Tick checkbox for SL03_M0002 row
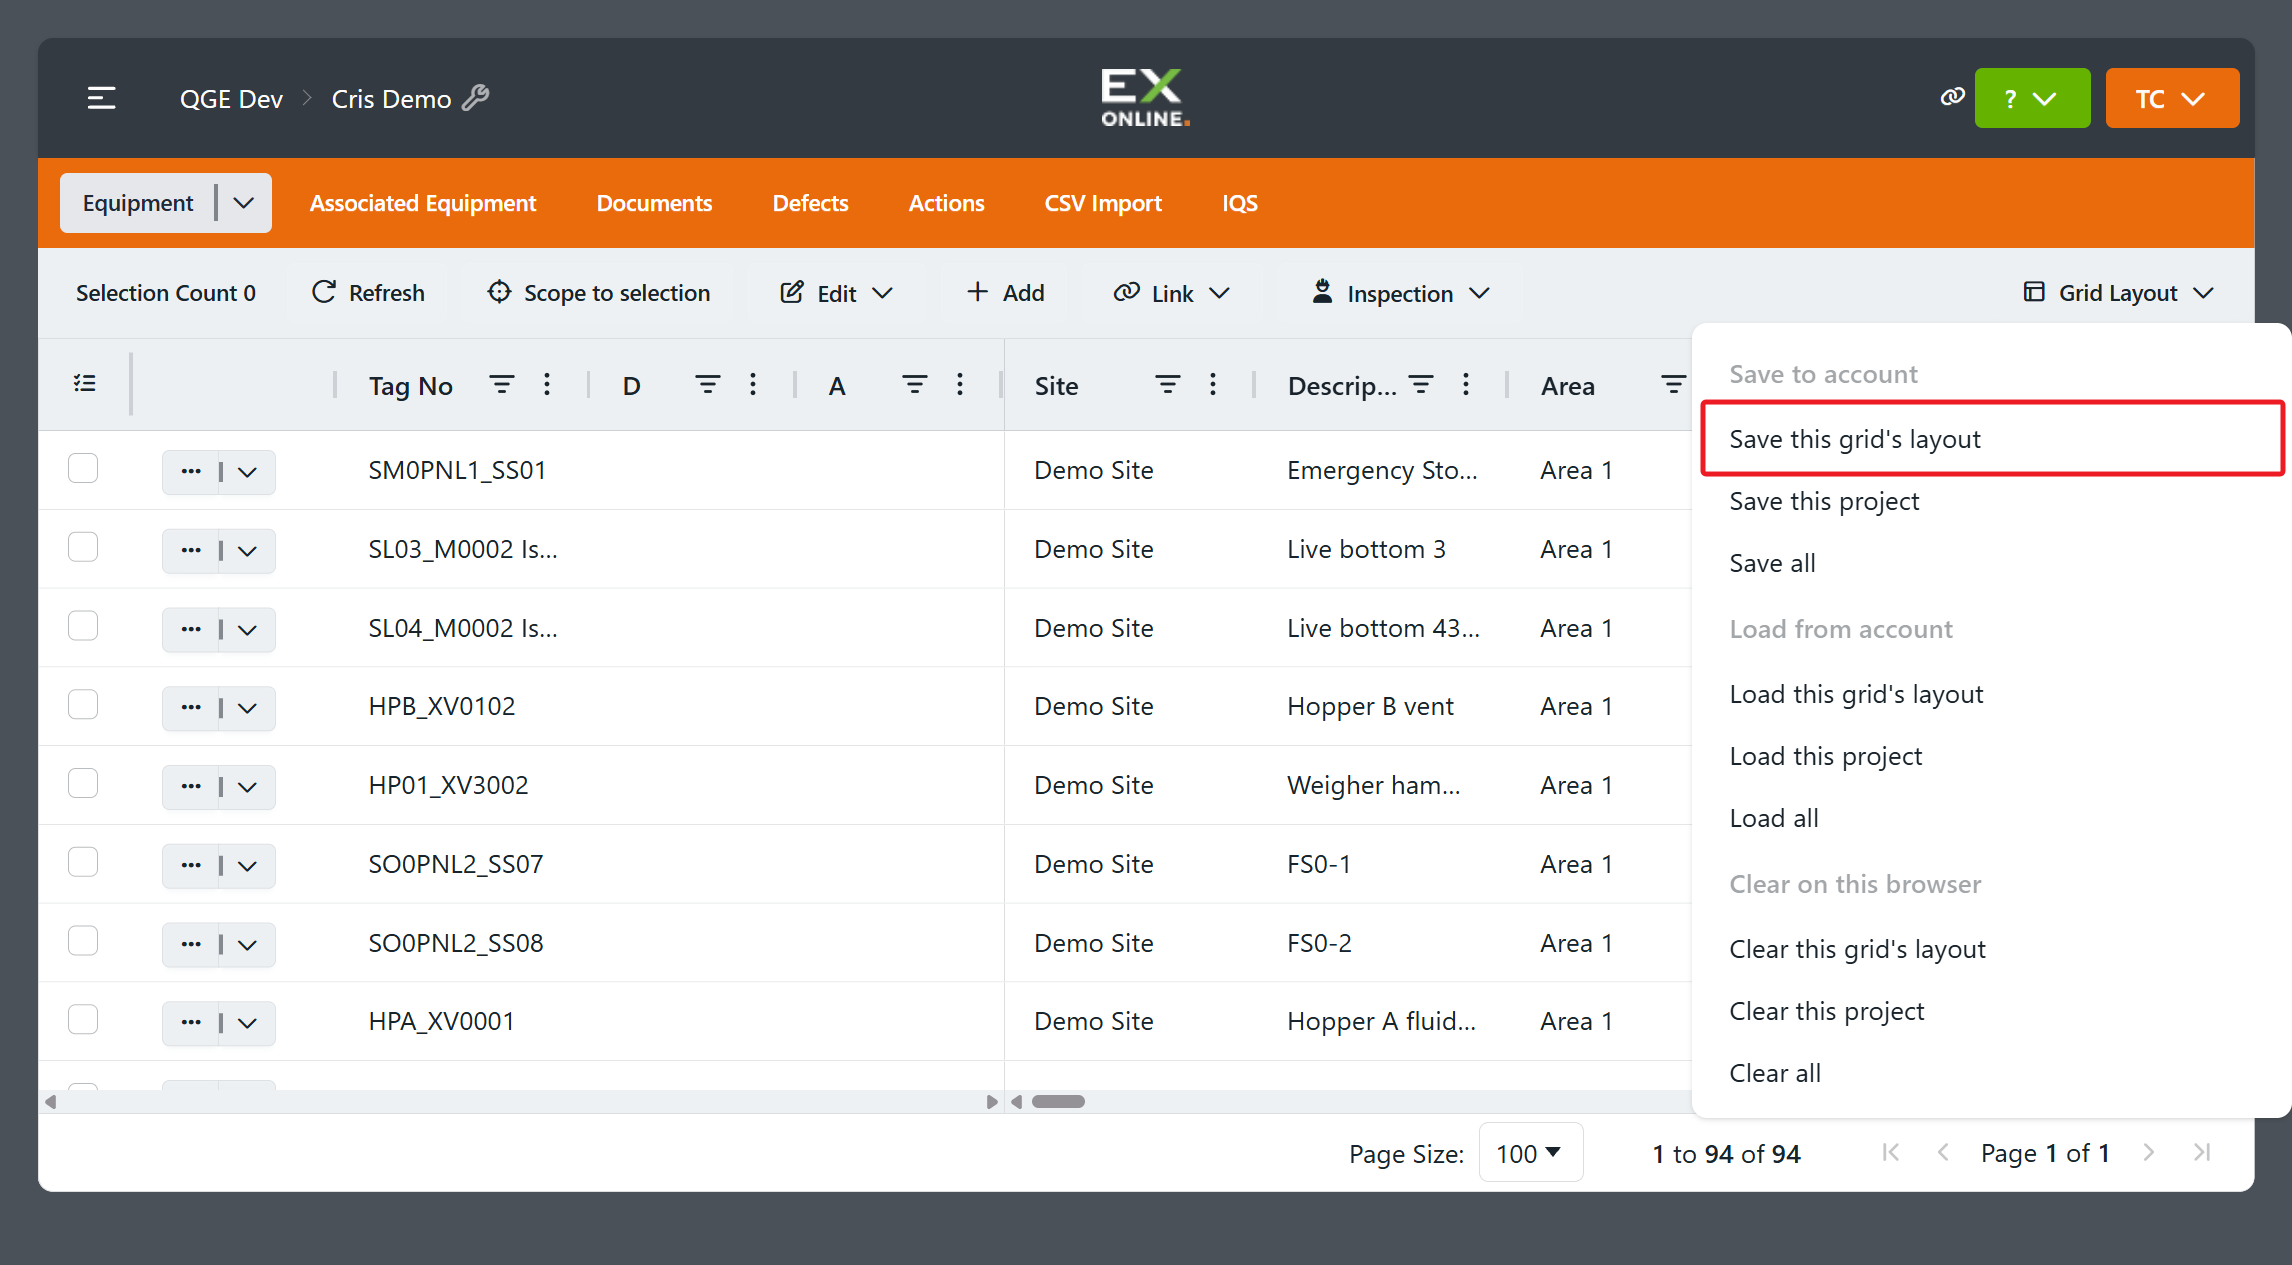Viewport: 2292px width, 1265px height. pyautogui.click(x=83, y=547)
